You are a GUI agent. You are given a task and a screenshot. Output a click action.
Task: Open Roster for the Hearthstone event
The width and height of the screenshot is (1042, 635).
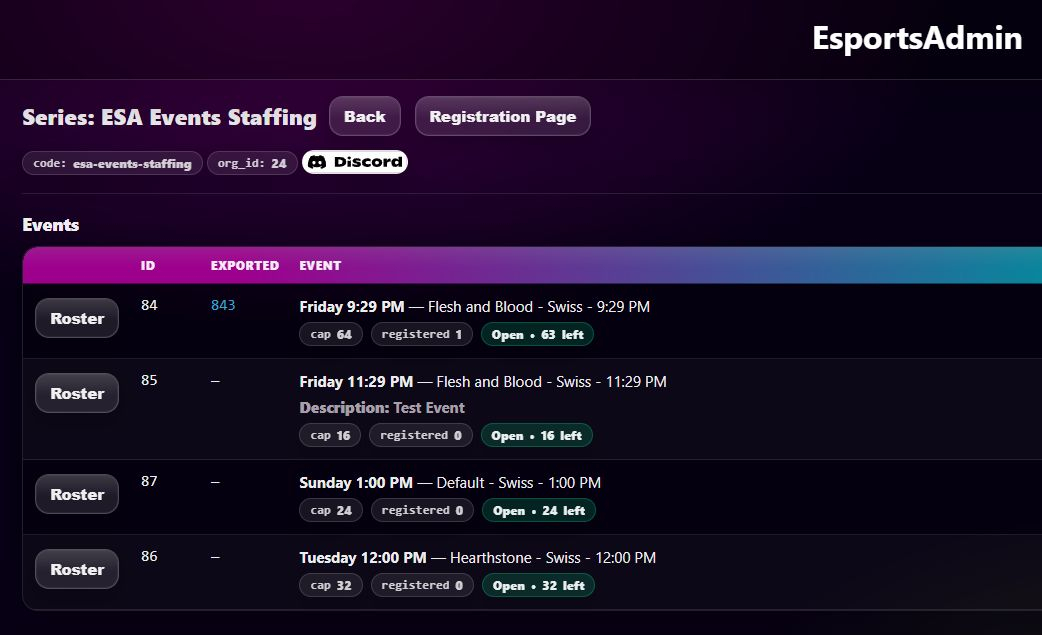77,570
